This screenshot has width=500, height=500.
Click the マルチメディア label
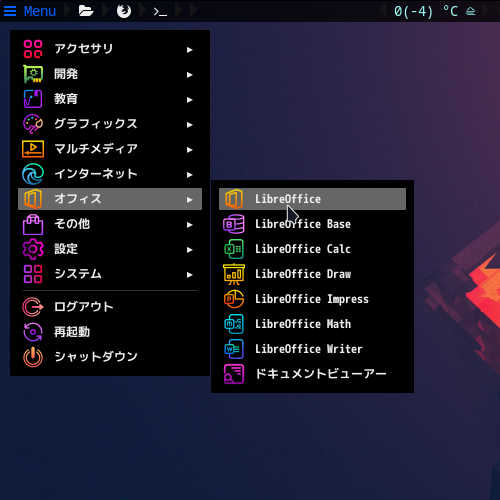96,149
